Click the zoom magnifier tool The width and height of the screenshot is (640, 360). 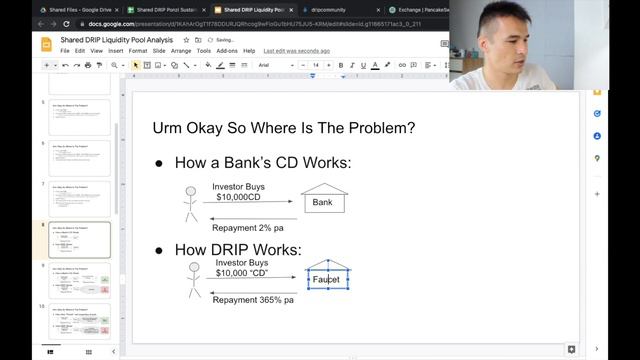(114, 65)
